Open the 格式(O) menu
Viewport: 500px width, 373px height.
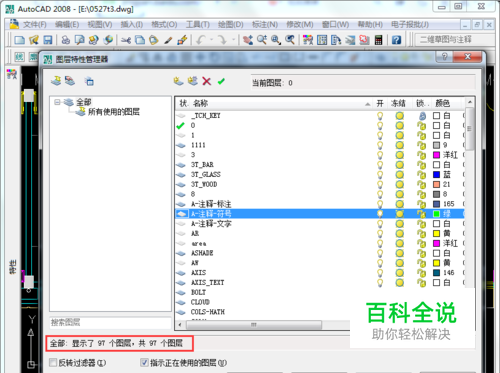(x=164, y=24)
